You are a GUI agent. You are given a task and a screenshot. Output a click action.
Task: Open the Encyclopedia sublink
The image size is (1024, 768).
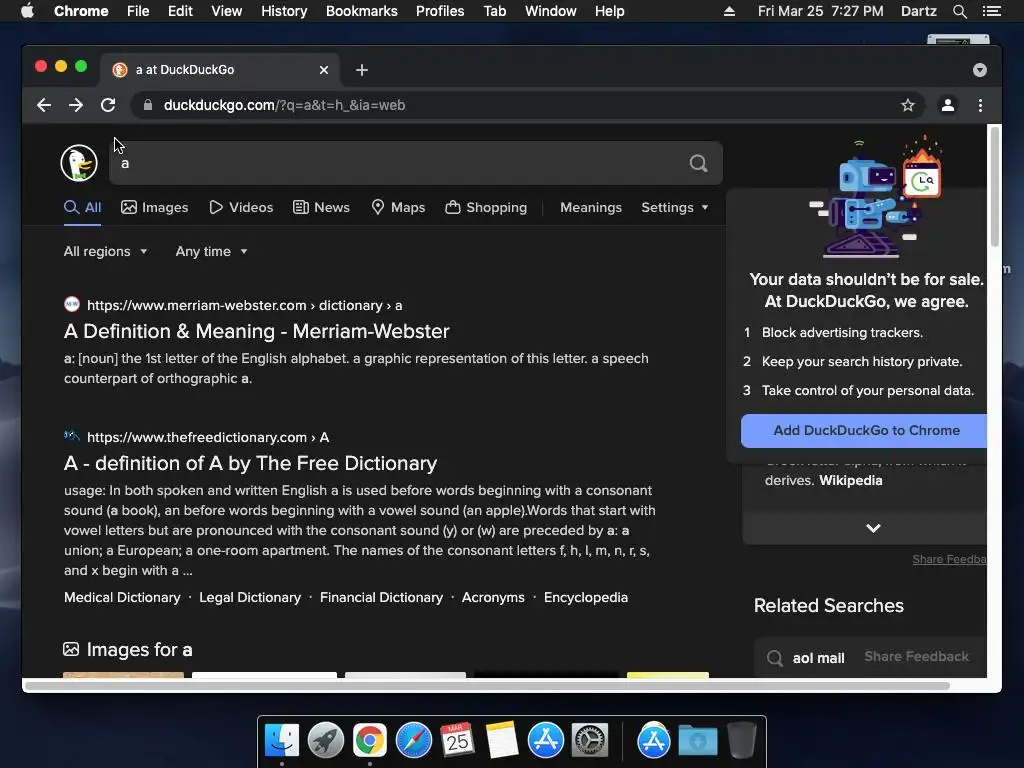[x=586, y=598]
